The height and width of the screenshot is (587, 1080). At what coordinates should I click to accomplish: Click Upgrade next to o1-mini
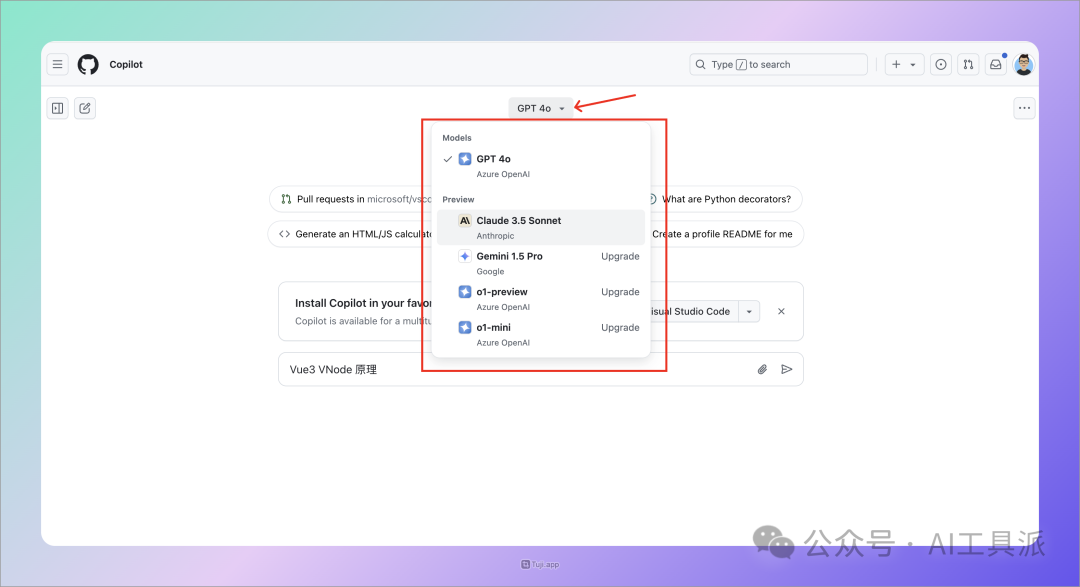click(x=620, y=327)
